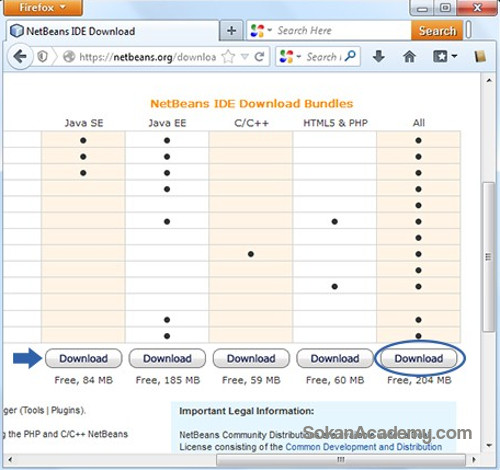Image resolution: width=500 pixels, height=470 pixels.
Task: Click the scroll right arrow
Action: click(x=474, y=460)
